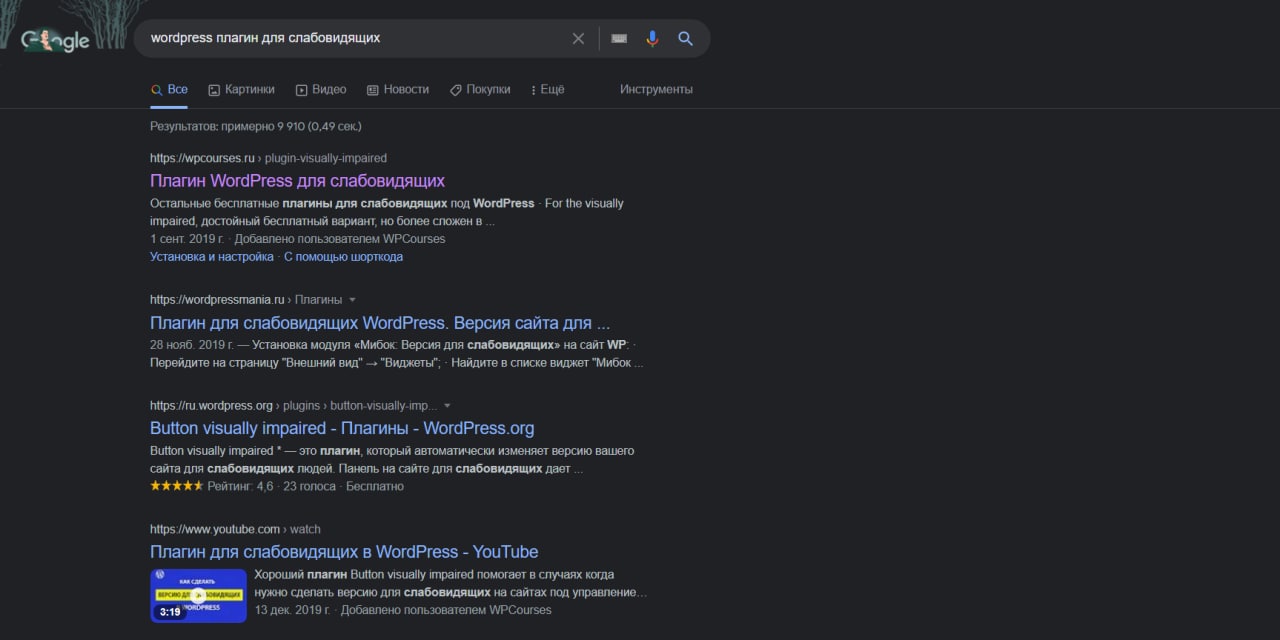Screen dimensions: 1280x640
Task: Expand the ru.wordpress.org result options arrow
Action: (x=447, y=406)
